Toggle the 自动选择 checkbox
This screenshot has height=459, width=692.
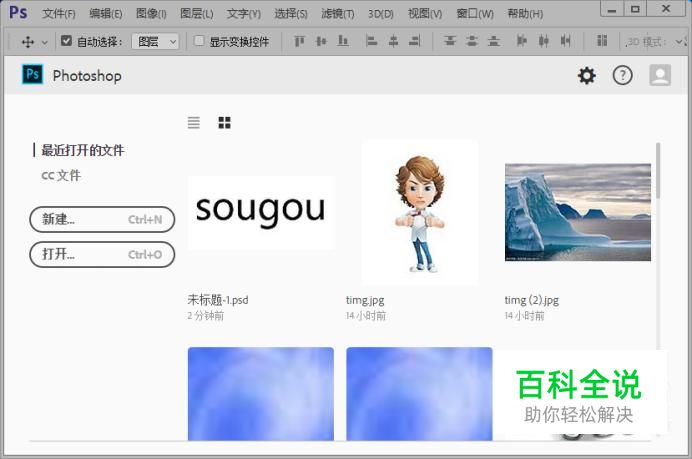pyautogui.click(x=66, y=41)
